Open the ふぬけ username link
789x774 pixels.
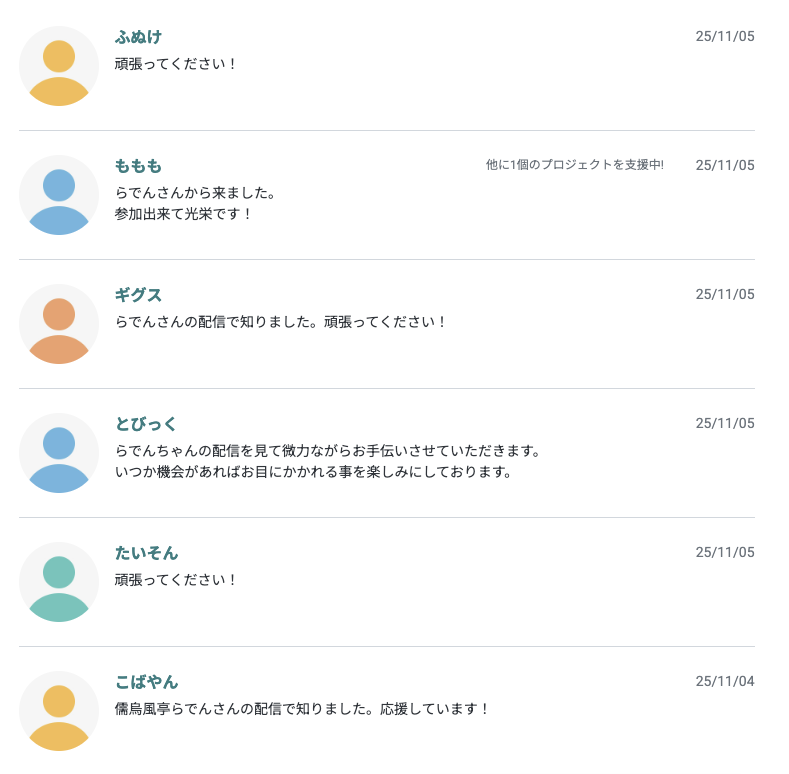tap(138, 37)
